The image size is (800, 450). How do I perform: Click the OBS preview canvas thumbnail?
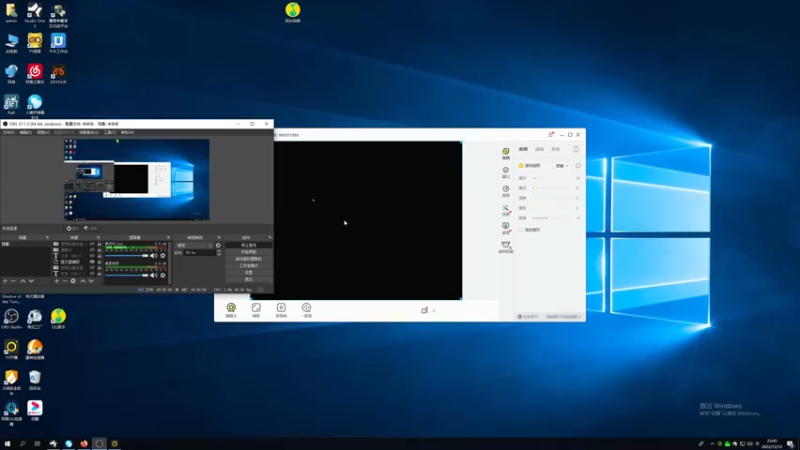[x=137, y=180]
